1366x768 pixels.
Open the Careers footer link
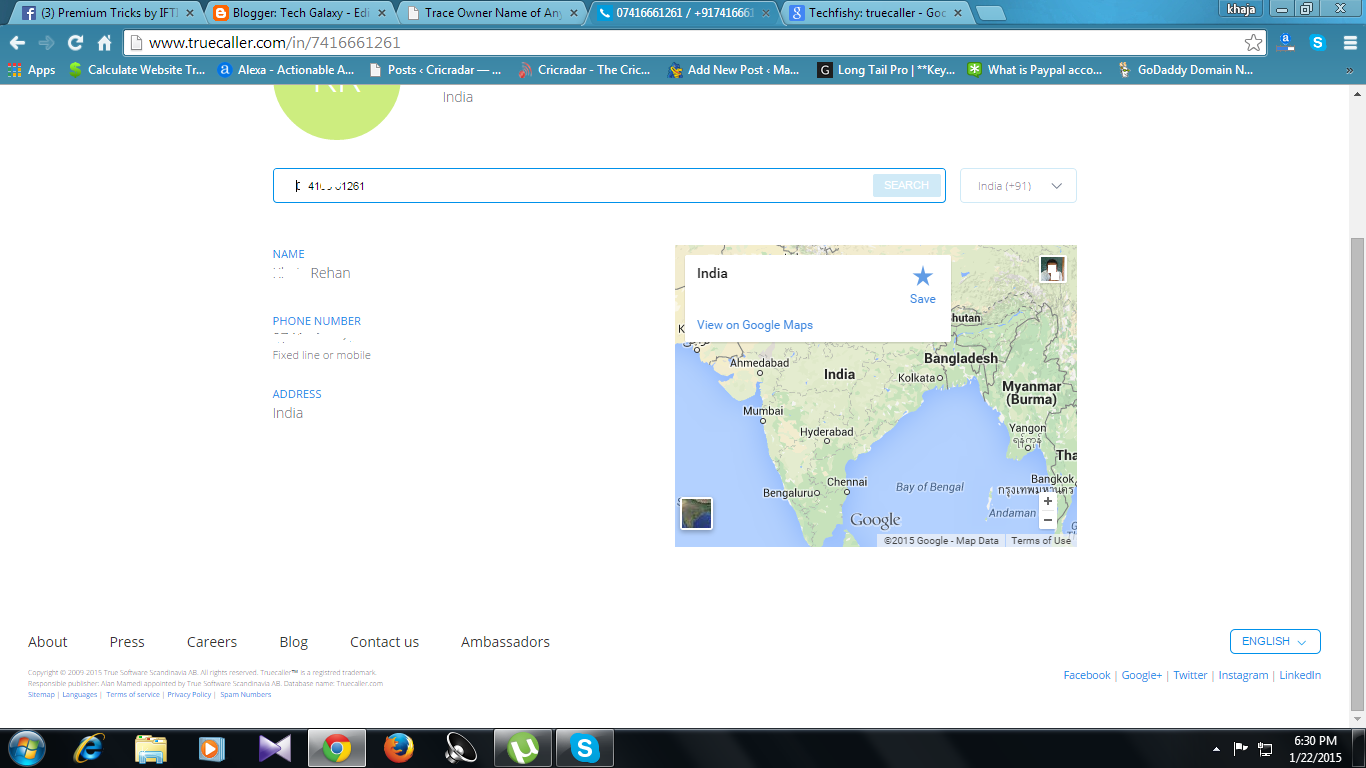click(212, 642)
